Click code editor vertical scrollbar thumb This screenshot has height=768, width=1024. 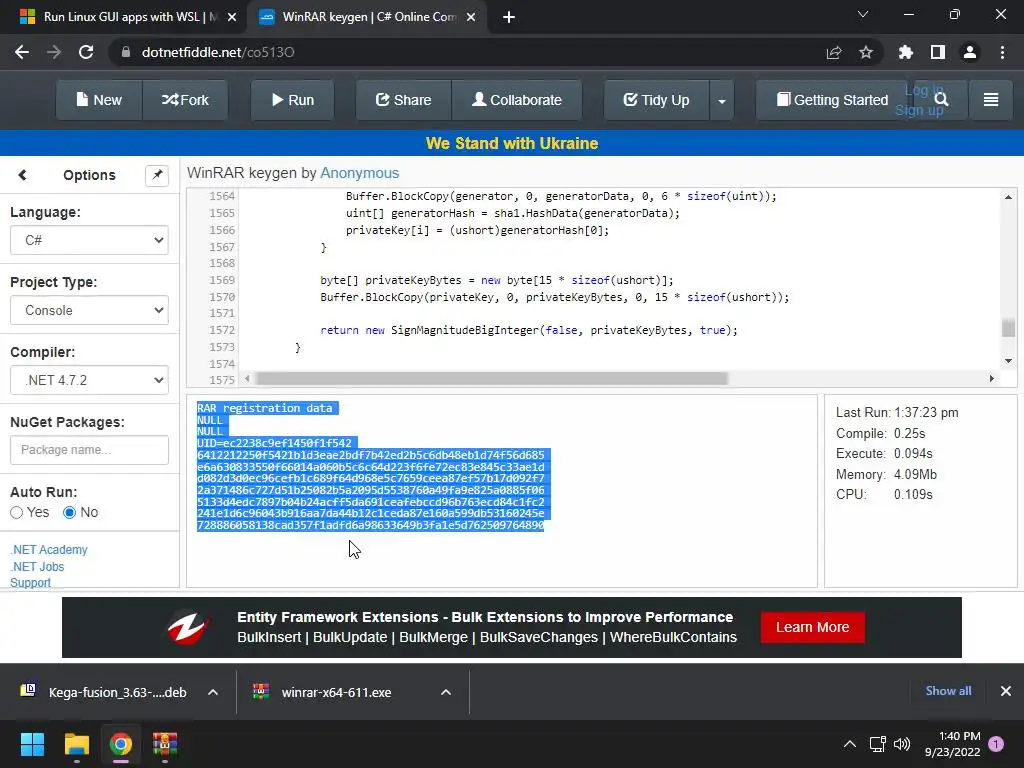point(1008,328)
